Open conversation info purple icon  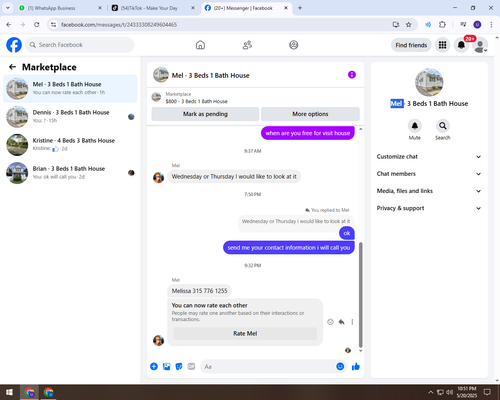pyautogui.click(x=352, y=75)
